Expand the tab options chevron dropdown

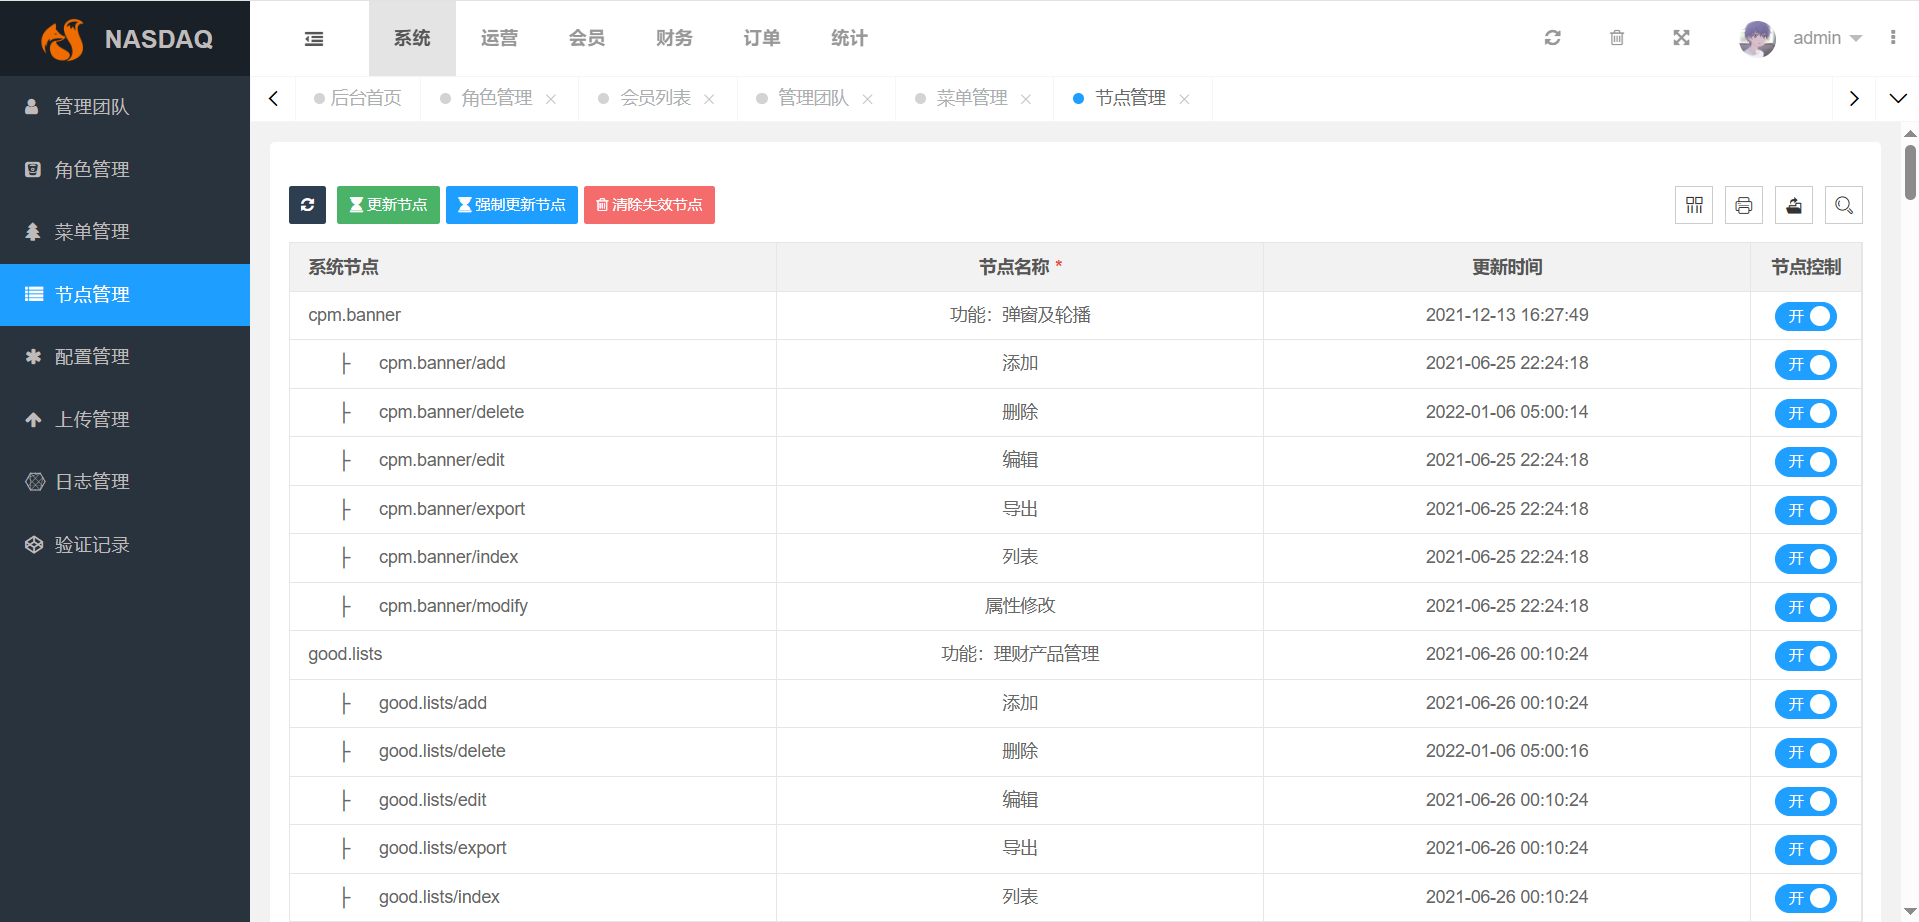click(1898, 98)
